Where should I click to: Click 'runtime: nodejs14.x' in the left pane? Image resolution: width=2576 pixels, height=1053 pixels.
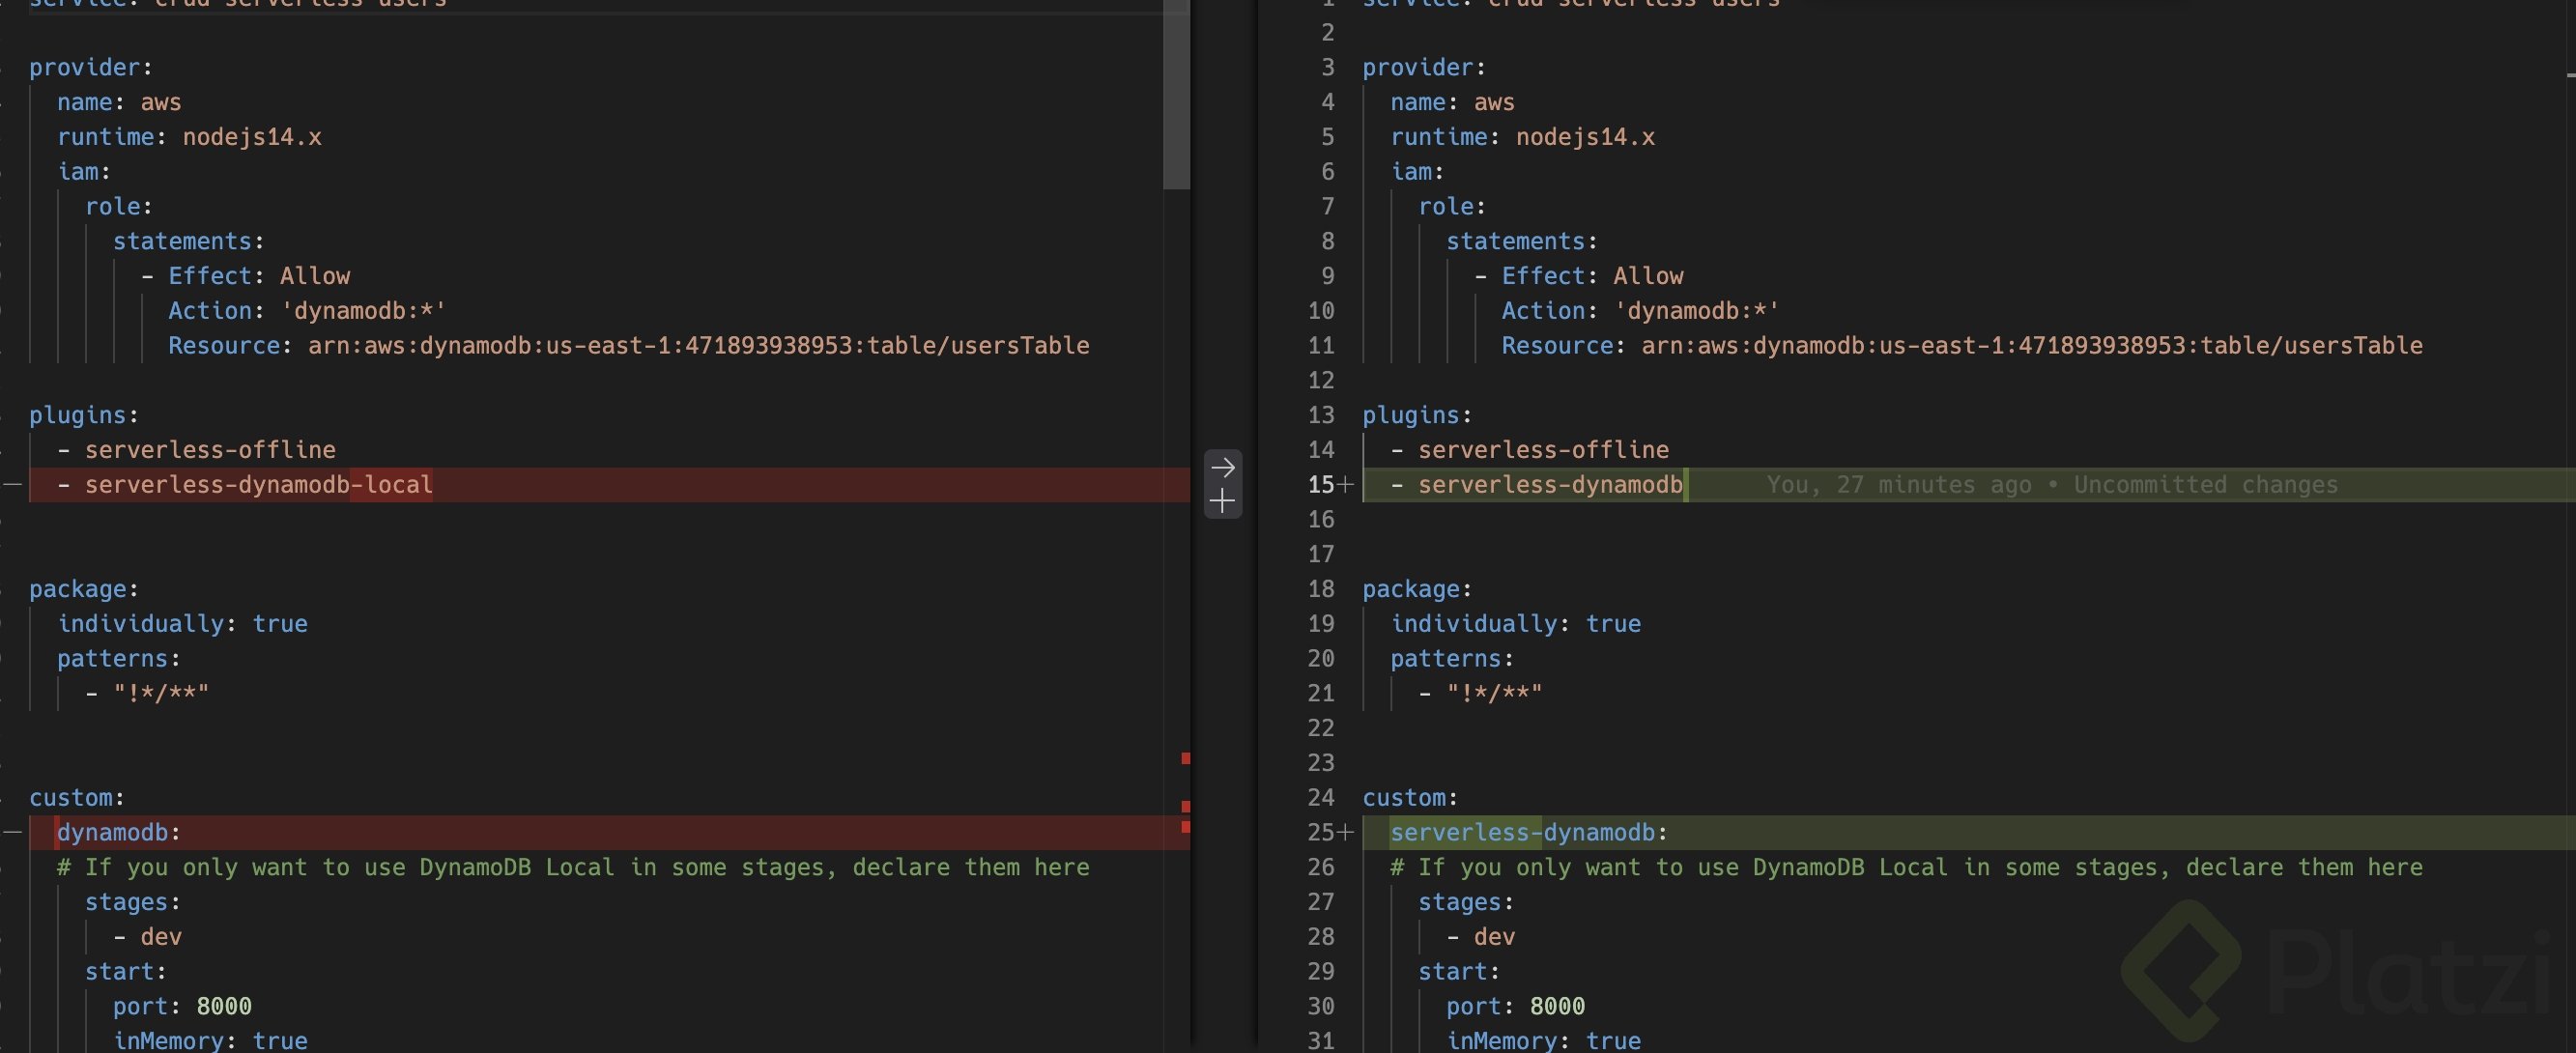click(x=189, y=137)
